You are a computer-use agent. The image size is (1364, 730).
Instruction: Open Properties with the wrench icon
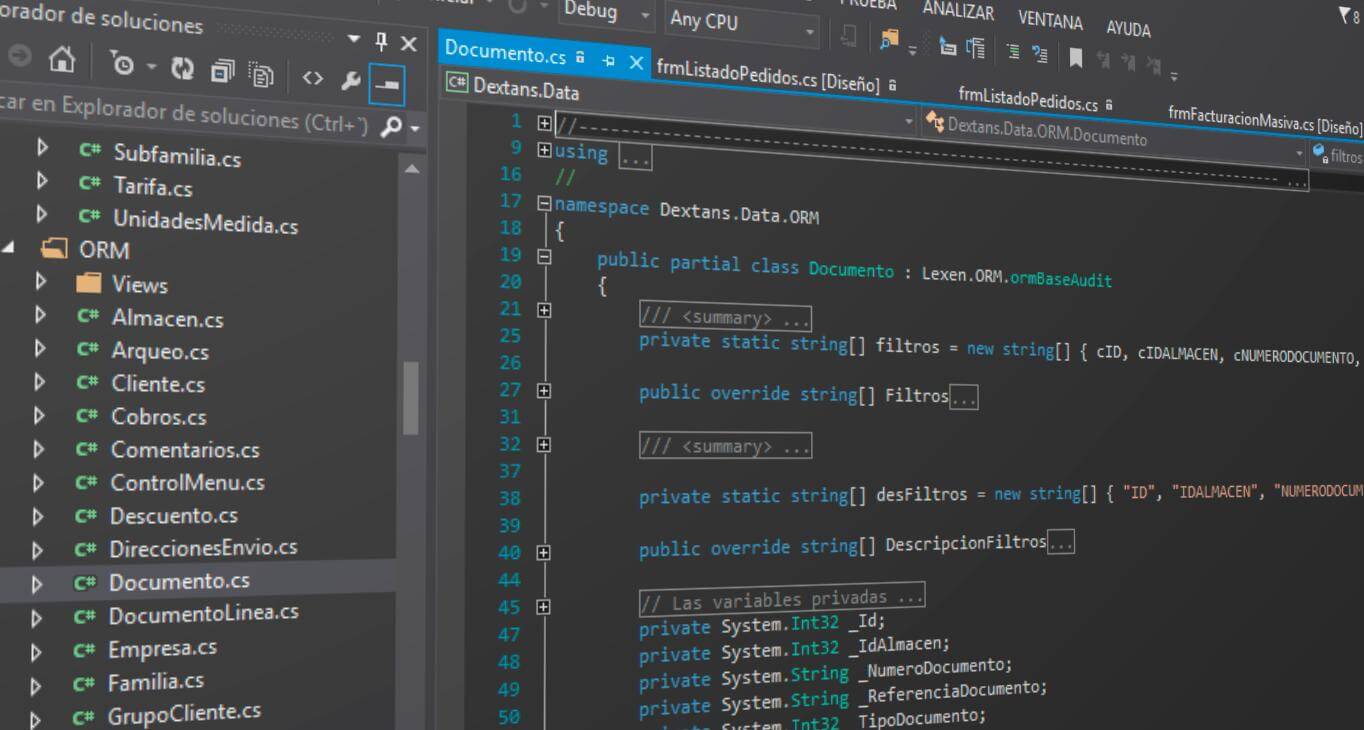tap(350, 81)
